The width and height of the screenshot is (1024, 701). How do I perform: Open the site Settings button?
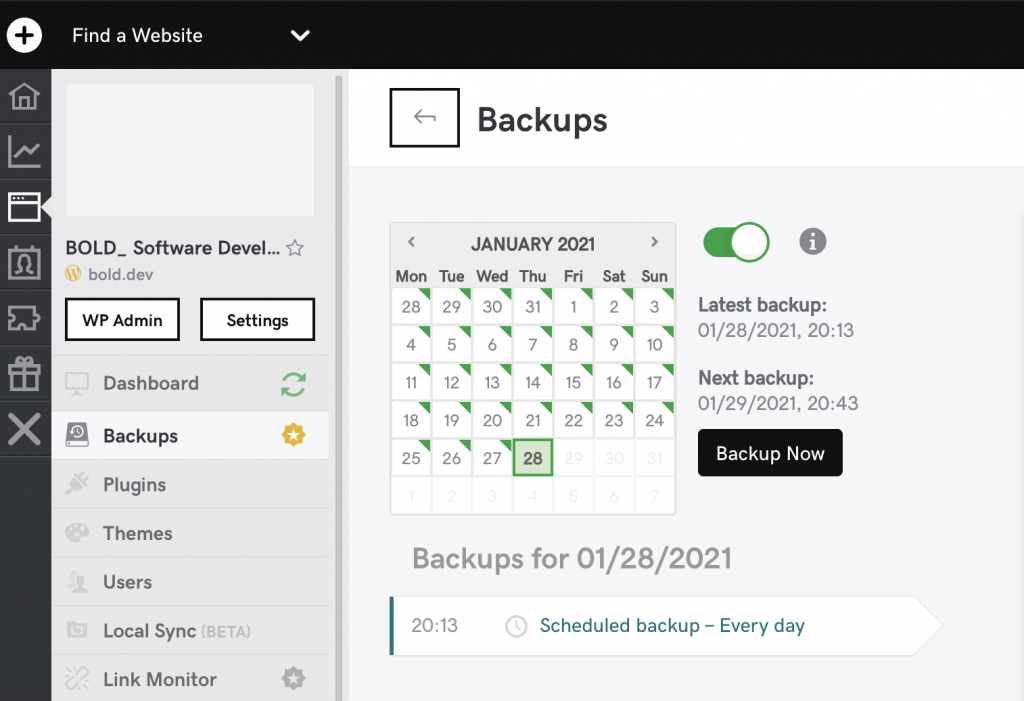tap(257, 319)
